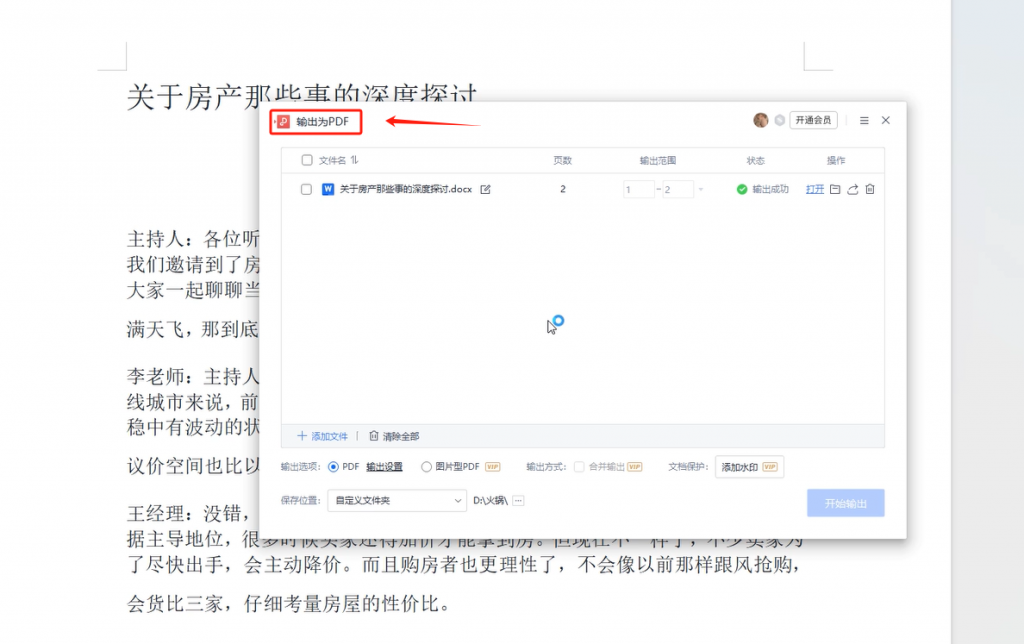Delete the file using the trash icon in the row
Screen dimensions: 1024x644
point(870,189)
